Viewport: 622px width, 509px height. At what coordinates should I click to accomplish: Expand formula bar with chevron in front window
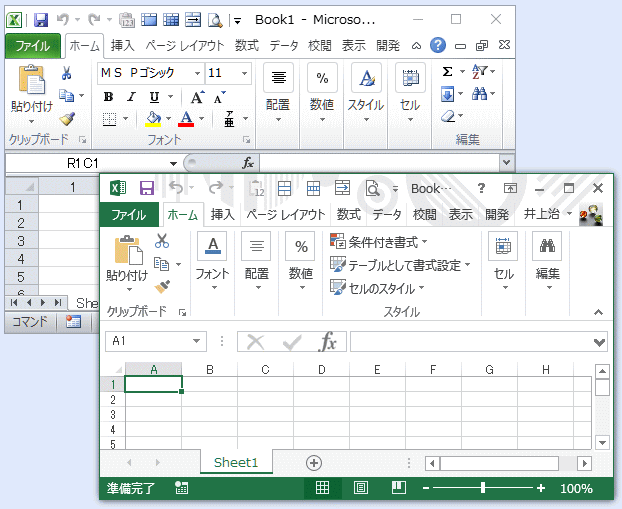[x=599, y=342]
